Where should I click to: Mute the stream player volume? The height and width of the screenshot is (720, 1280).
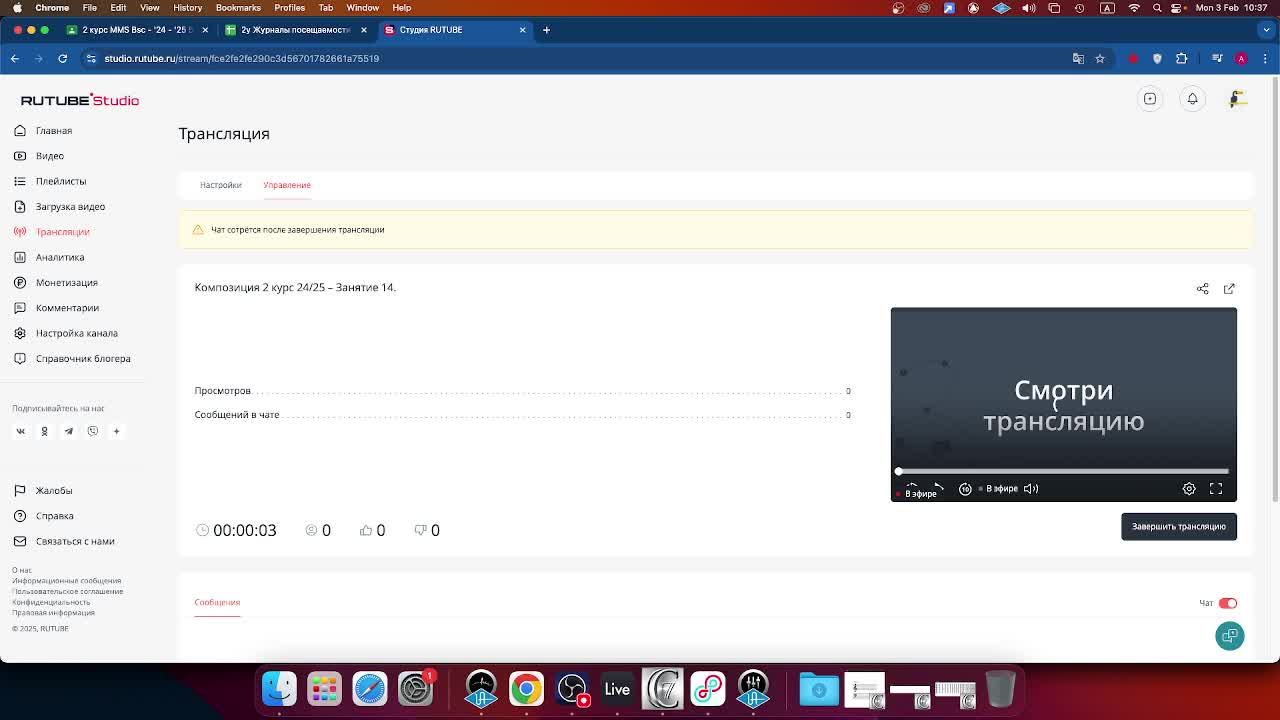(1031, 489)
